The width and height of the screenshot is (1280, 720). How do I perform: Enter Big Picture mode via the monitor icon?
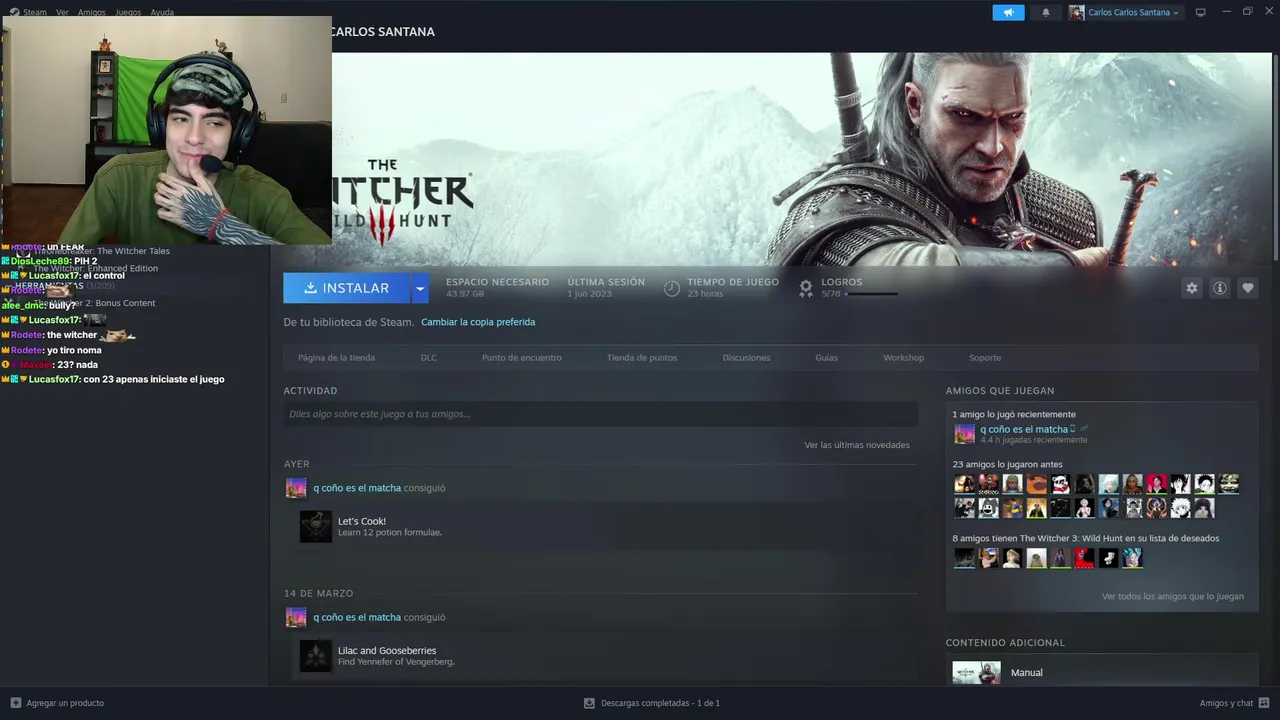coord(1201,12)
